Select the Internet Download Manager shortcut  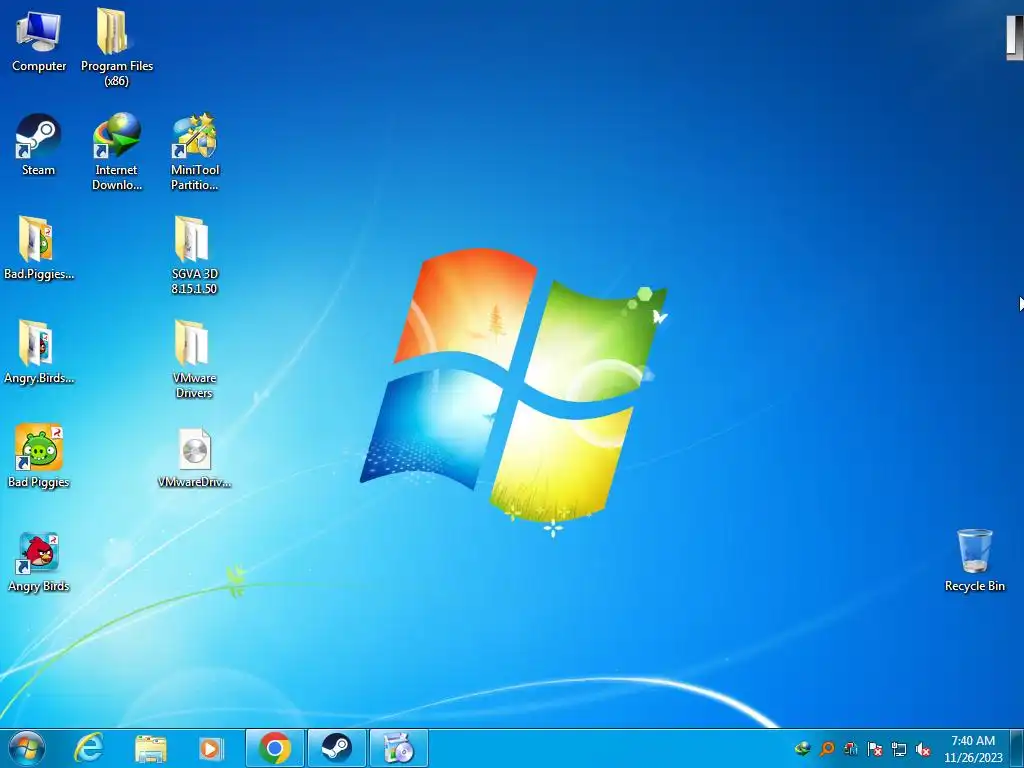[x=116, y=152]
